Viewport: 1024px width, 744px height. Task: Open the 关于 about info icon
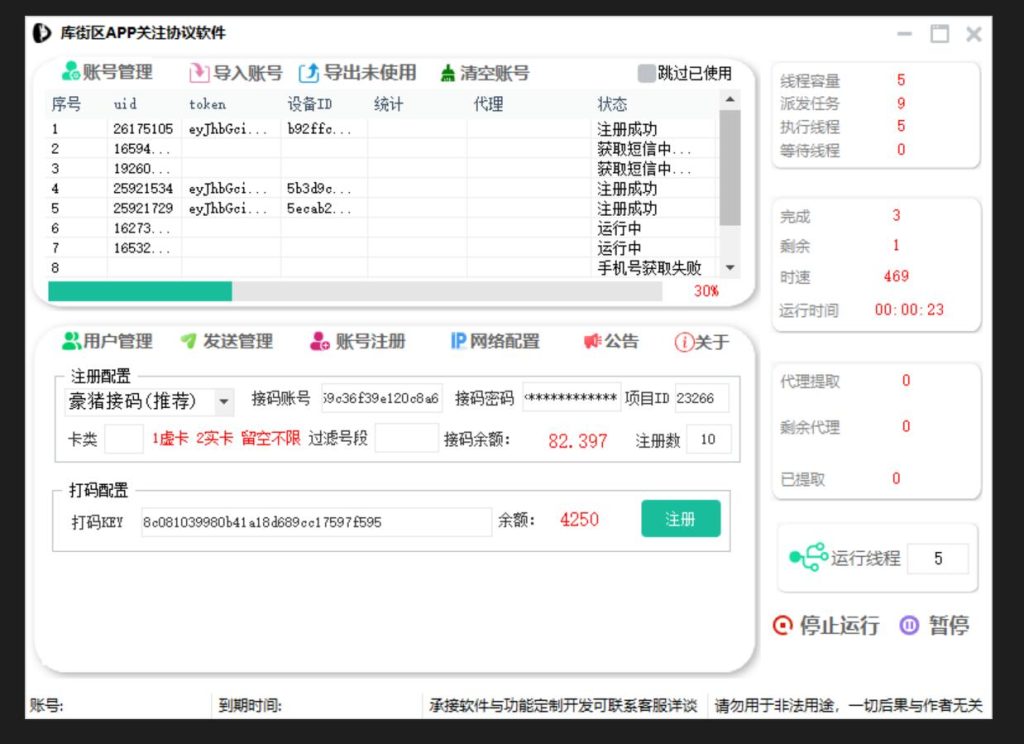[684, 342]
